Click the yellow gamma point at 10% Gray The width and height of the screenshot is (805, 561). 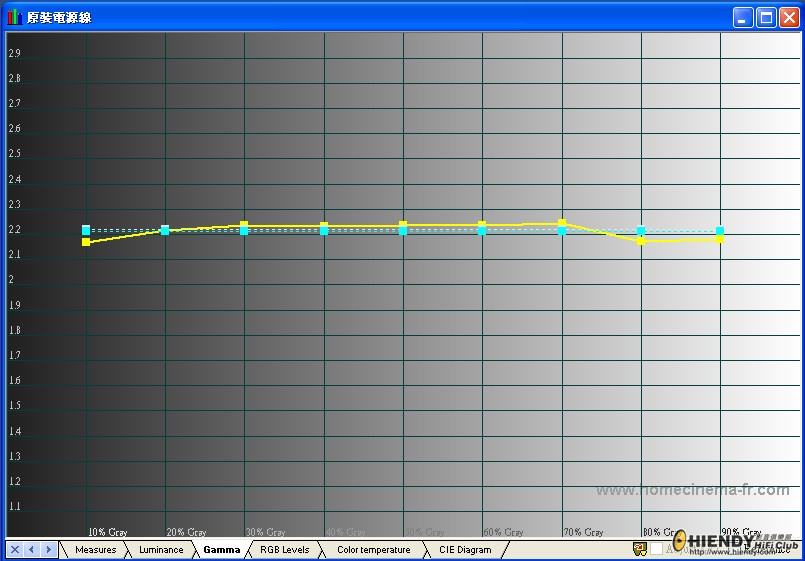[x=86, y=242]
